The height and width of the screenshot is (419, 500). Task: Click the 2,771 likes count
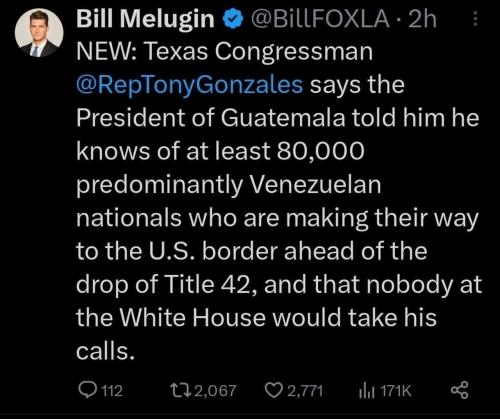tap(305, 391)
